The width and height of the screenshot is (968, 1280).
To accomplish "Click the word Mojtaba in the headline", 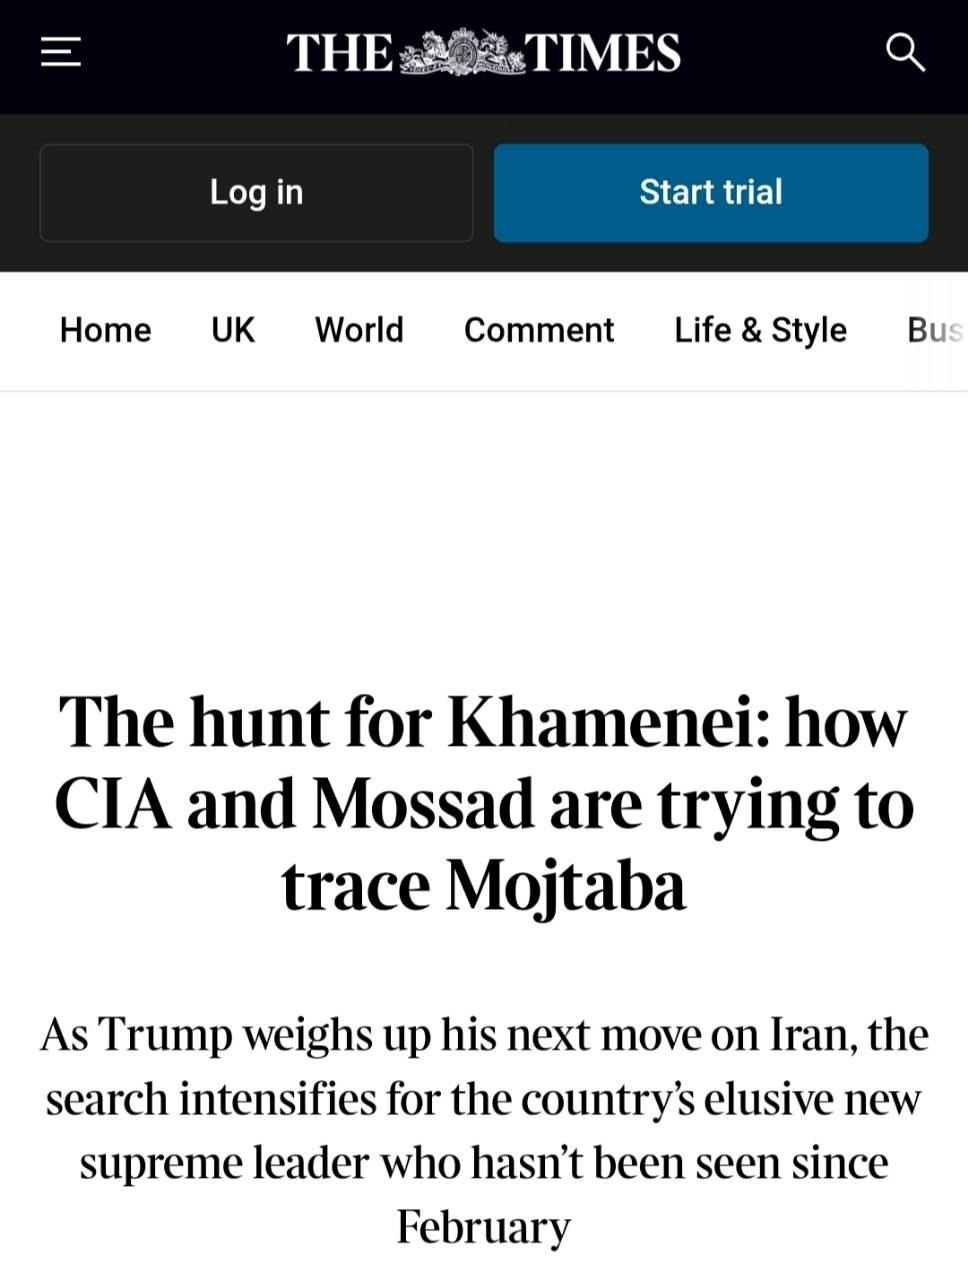I will pos(565,886).
